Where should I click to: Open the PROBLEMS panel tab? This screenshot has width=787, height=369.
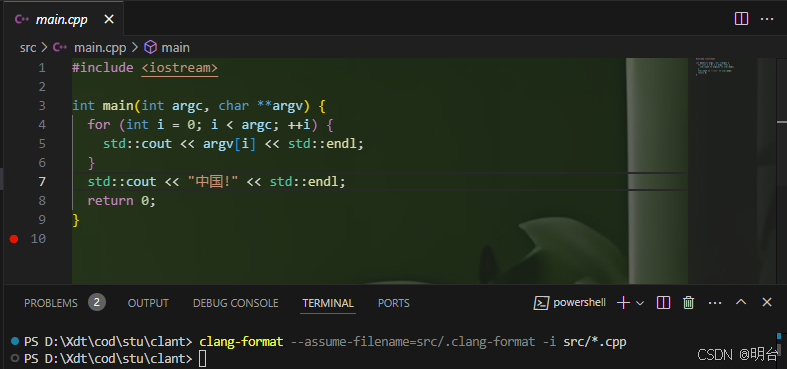[51, 303]
